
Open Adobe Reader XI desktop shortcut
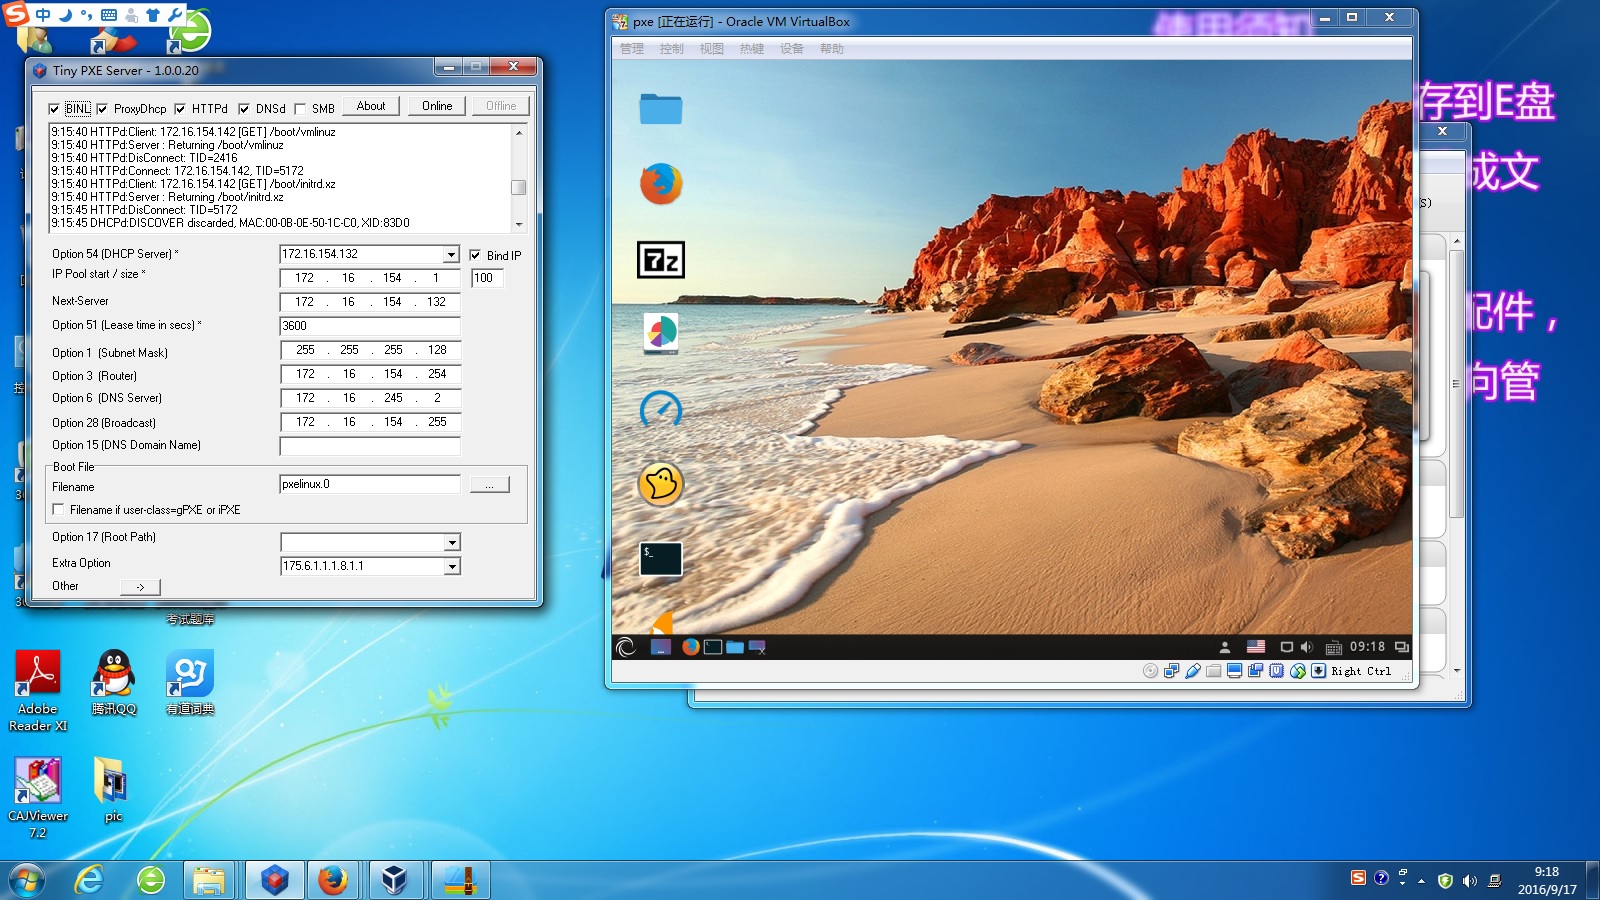point(38,691)
